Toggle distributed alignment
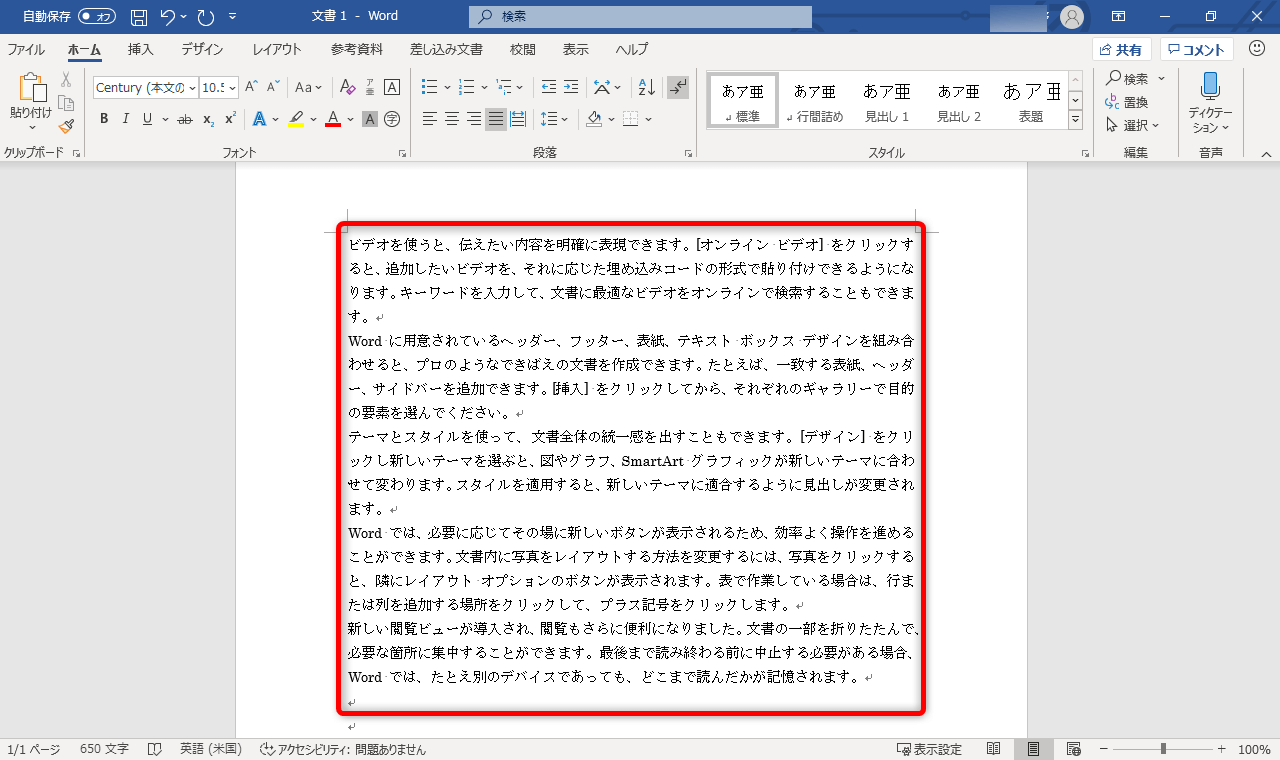The image size is (1280, 760). pyautogui.click(x=518, y=119)
